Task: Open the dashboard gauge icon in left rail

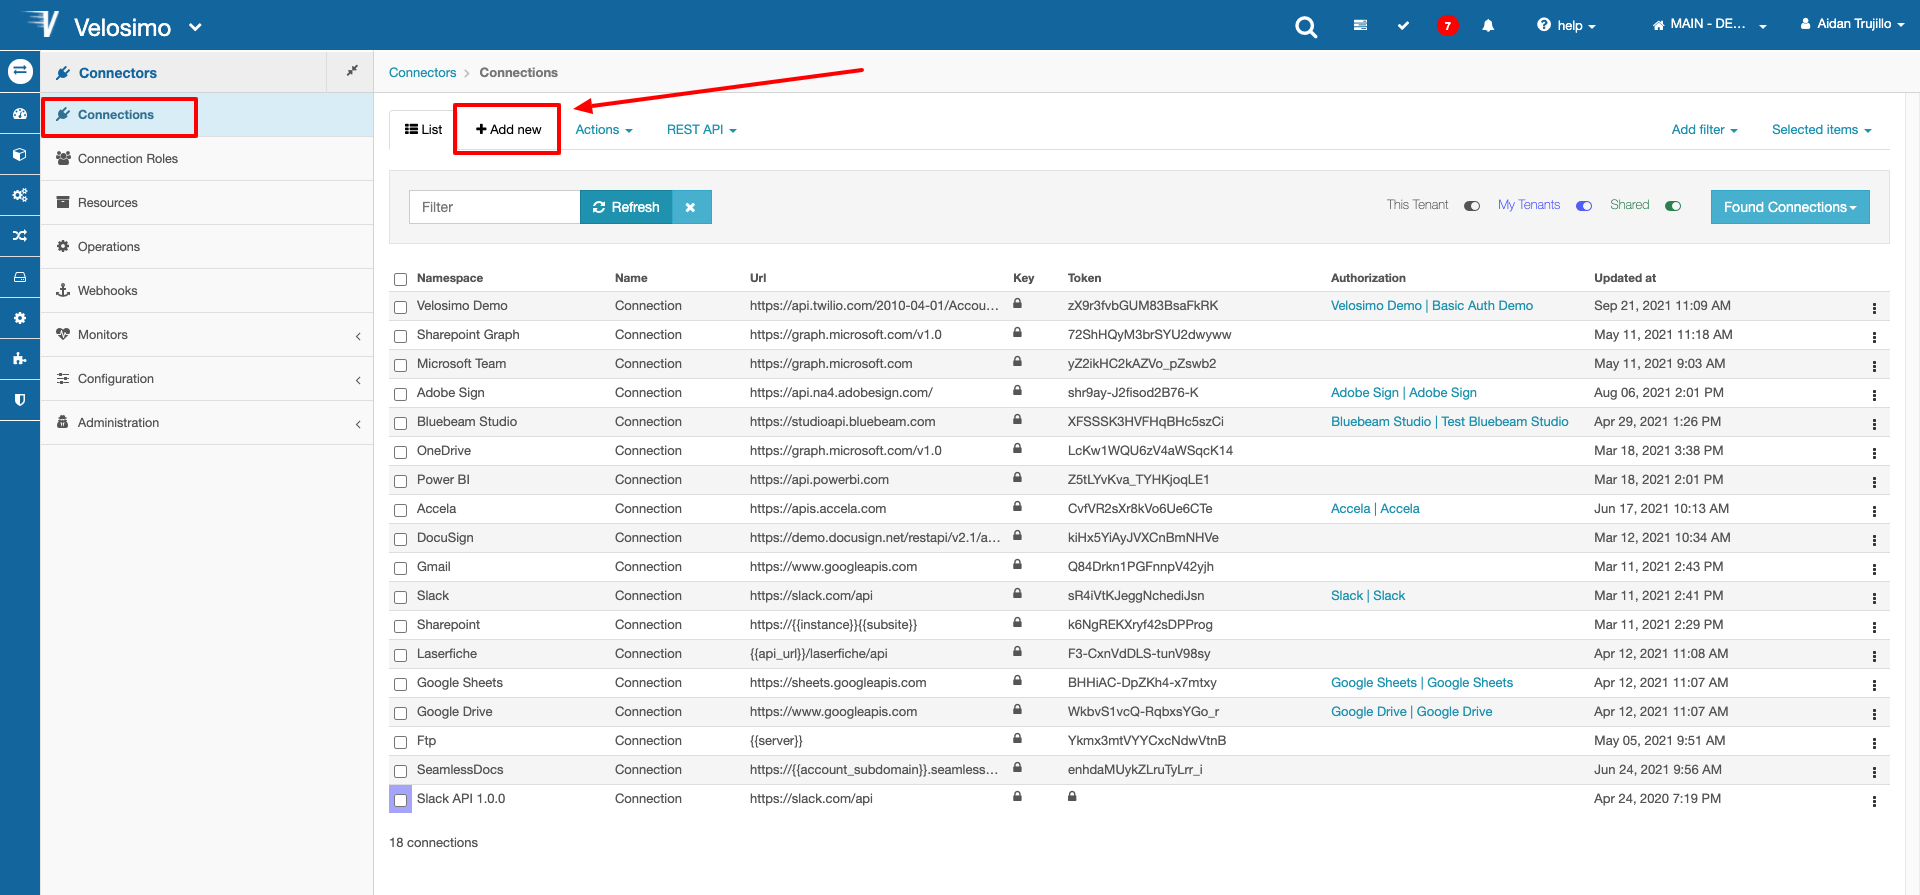Action: point(20,114)
